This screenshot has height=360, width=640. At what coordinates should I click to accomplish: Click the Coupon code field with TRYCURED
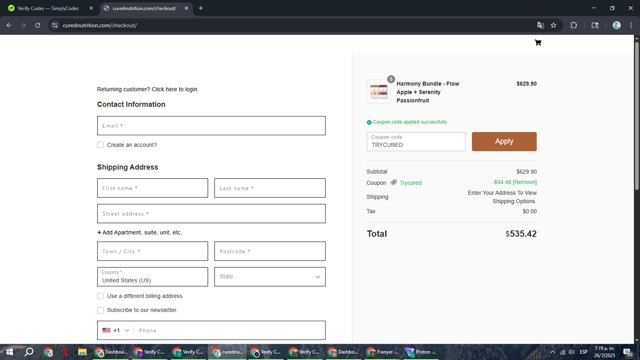click(x=416, y=142)
